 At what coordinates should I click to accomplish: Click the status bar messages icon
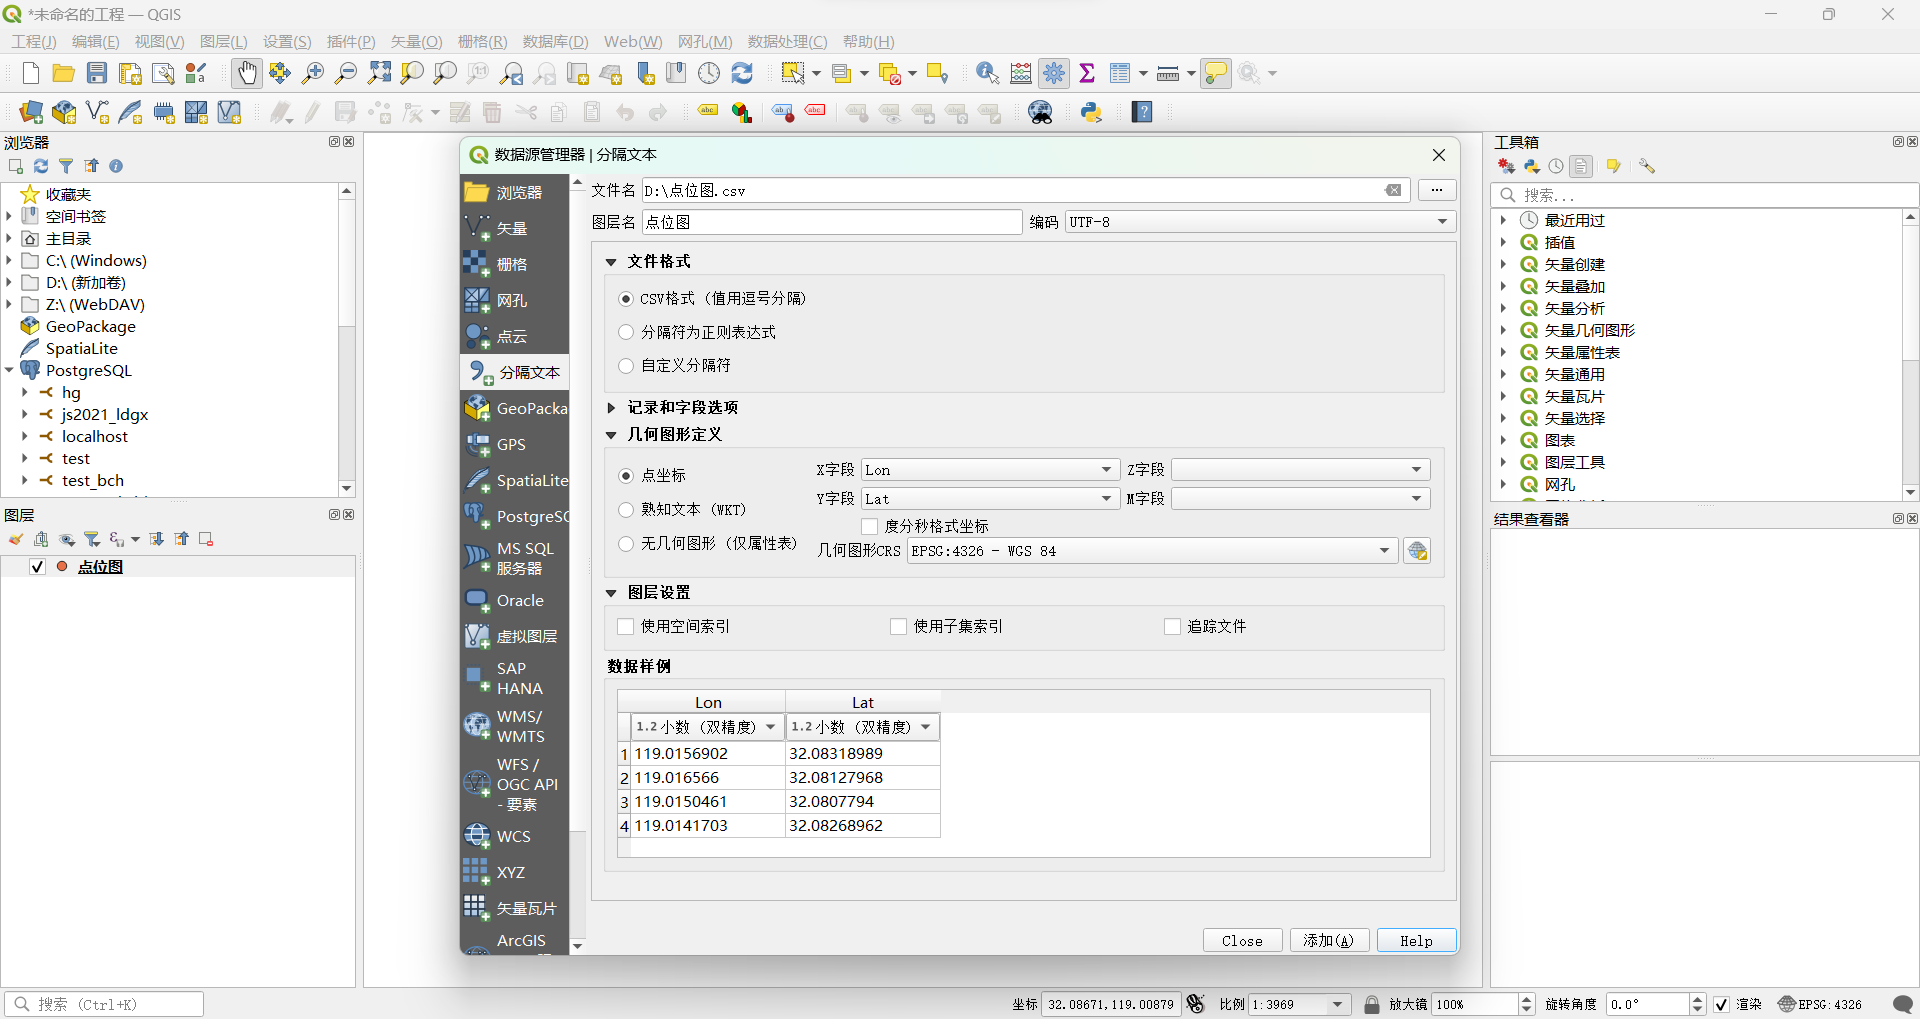pyautogui.click(x=1903, y=1004)
